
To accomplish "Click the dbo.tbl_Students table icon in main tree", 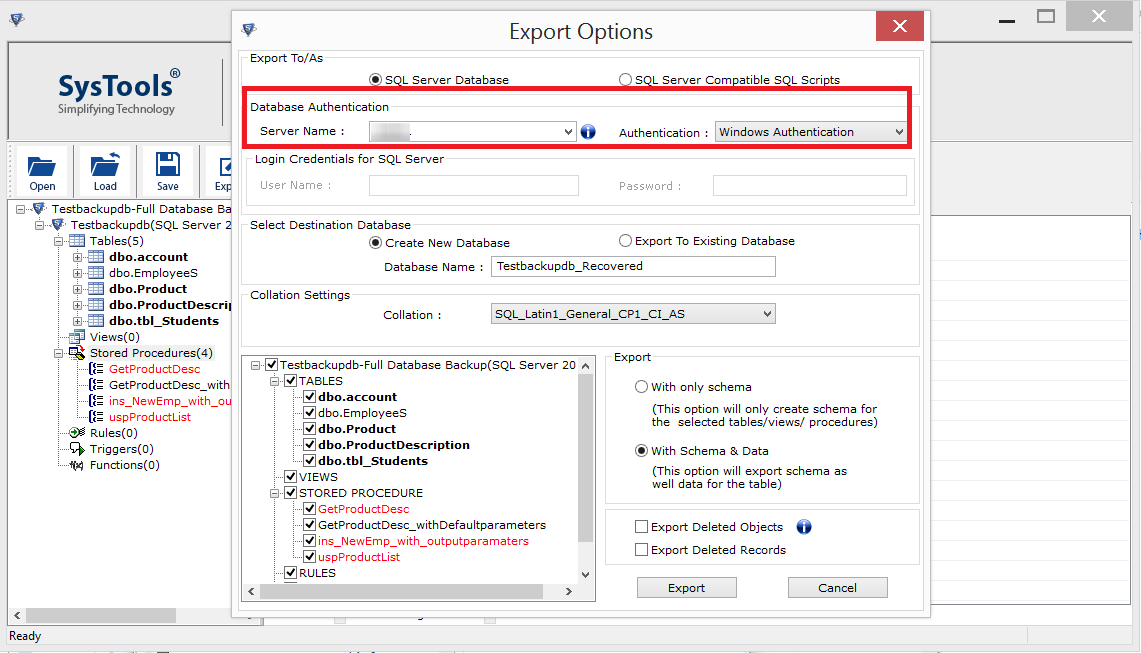I will (x=96, y=321).
